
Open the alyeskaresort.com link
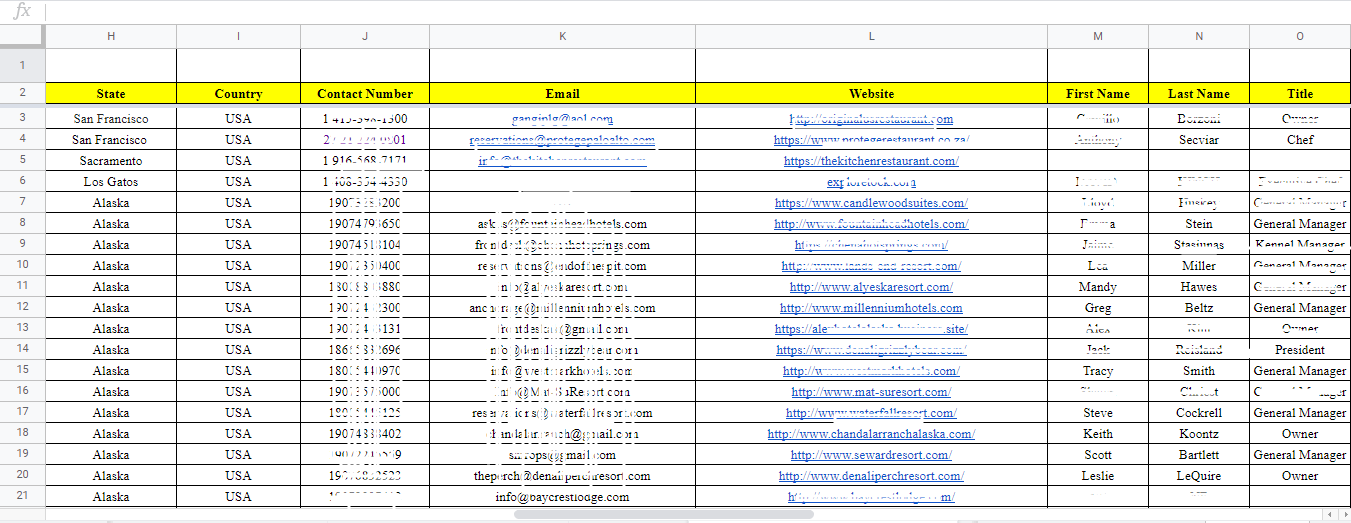(x=871, y=287)
